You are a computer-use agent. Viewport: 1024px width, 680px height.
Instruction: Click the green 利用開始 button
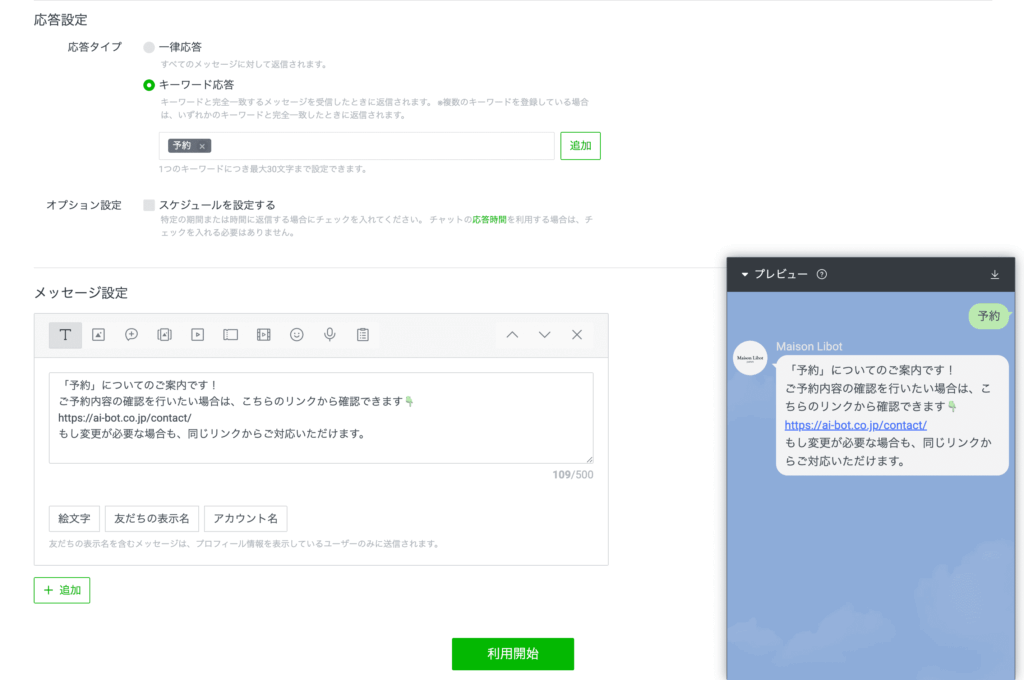(x=512, y=654)
